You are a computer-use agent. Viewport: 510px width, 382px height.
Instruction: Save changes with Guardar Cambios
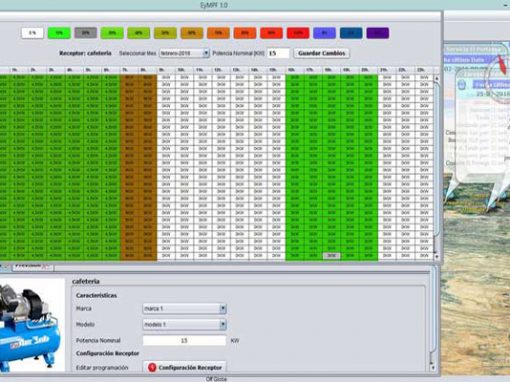tap(322, 53)
